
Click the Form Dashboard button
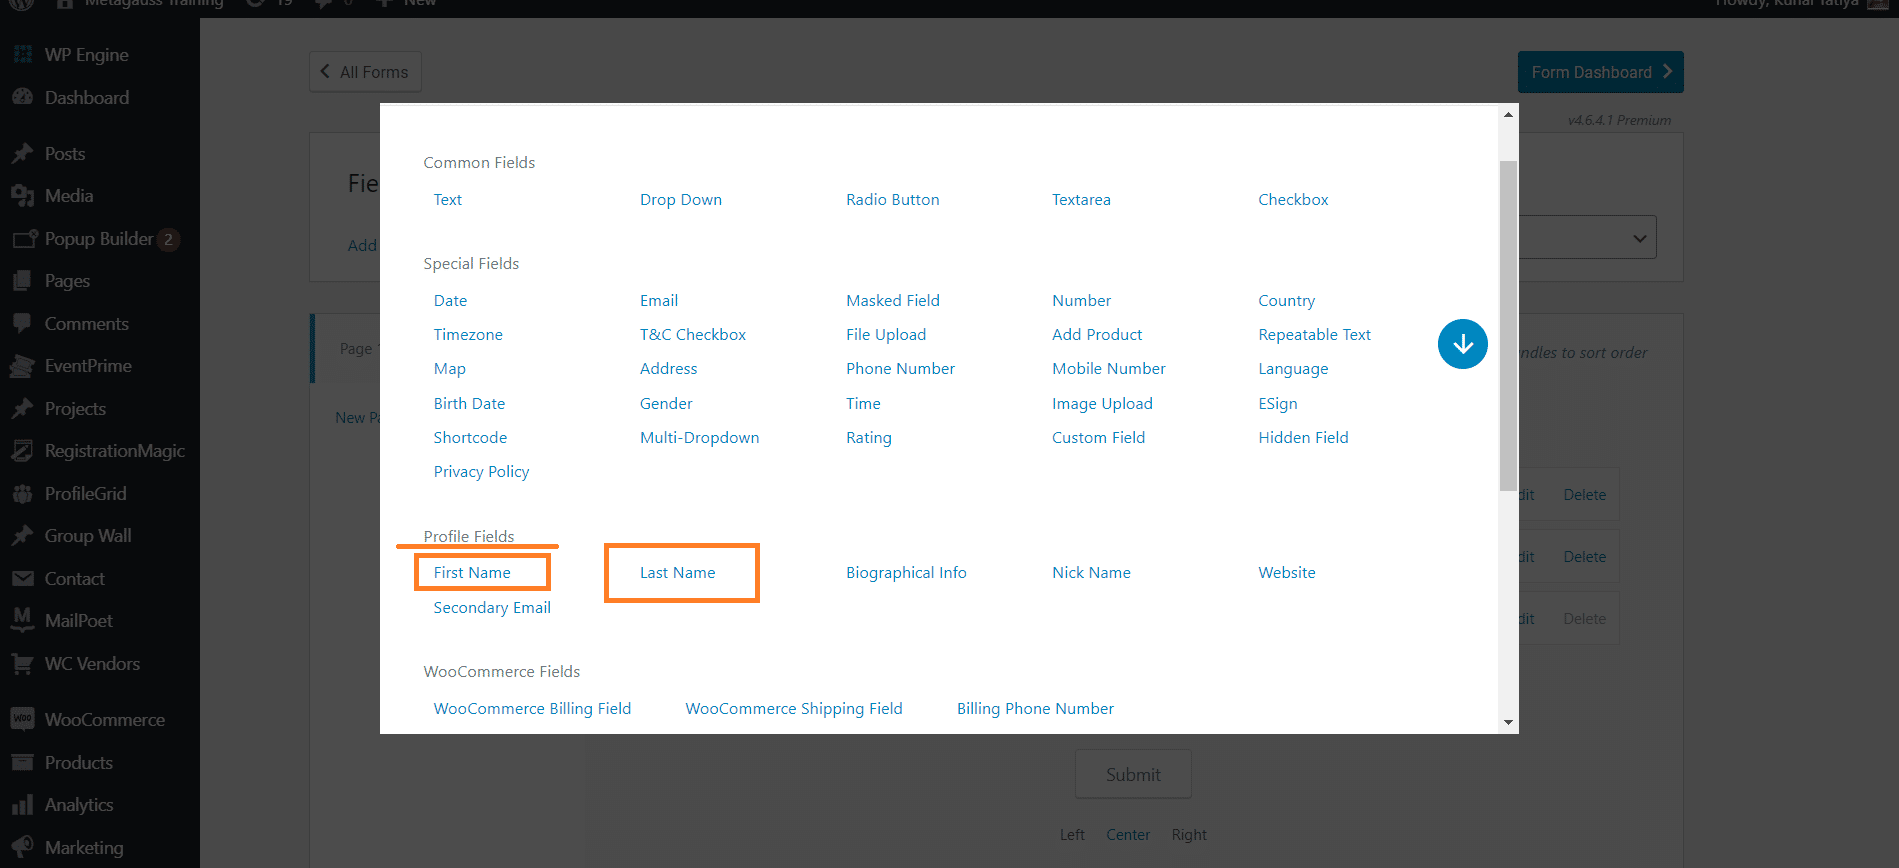(x=1600, y=72)
